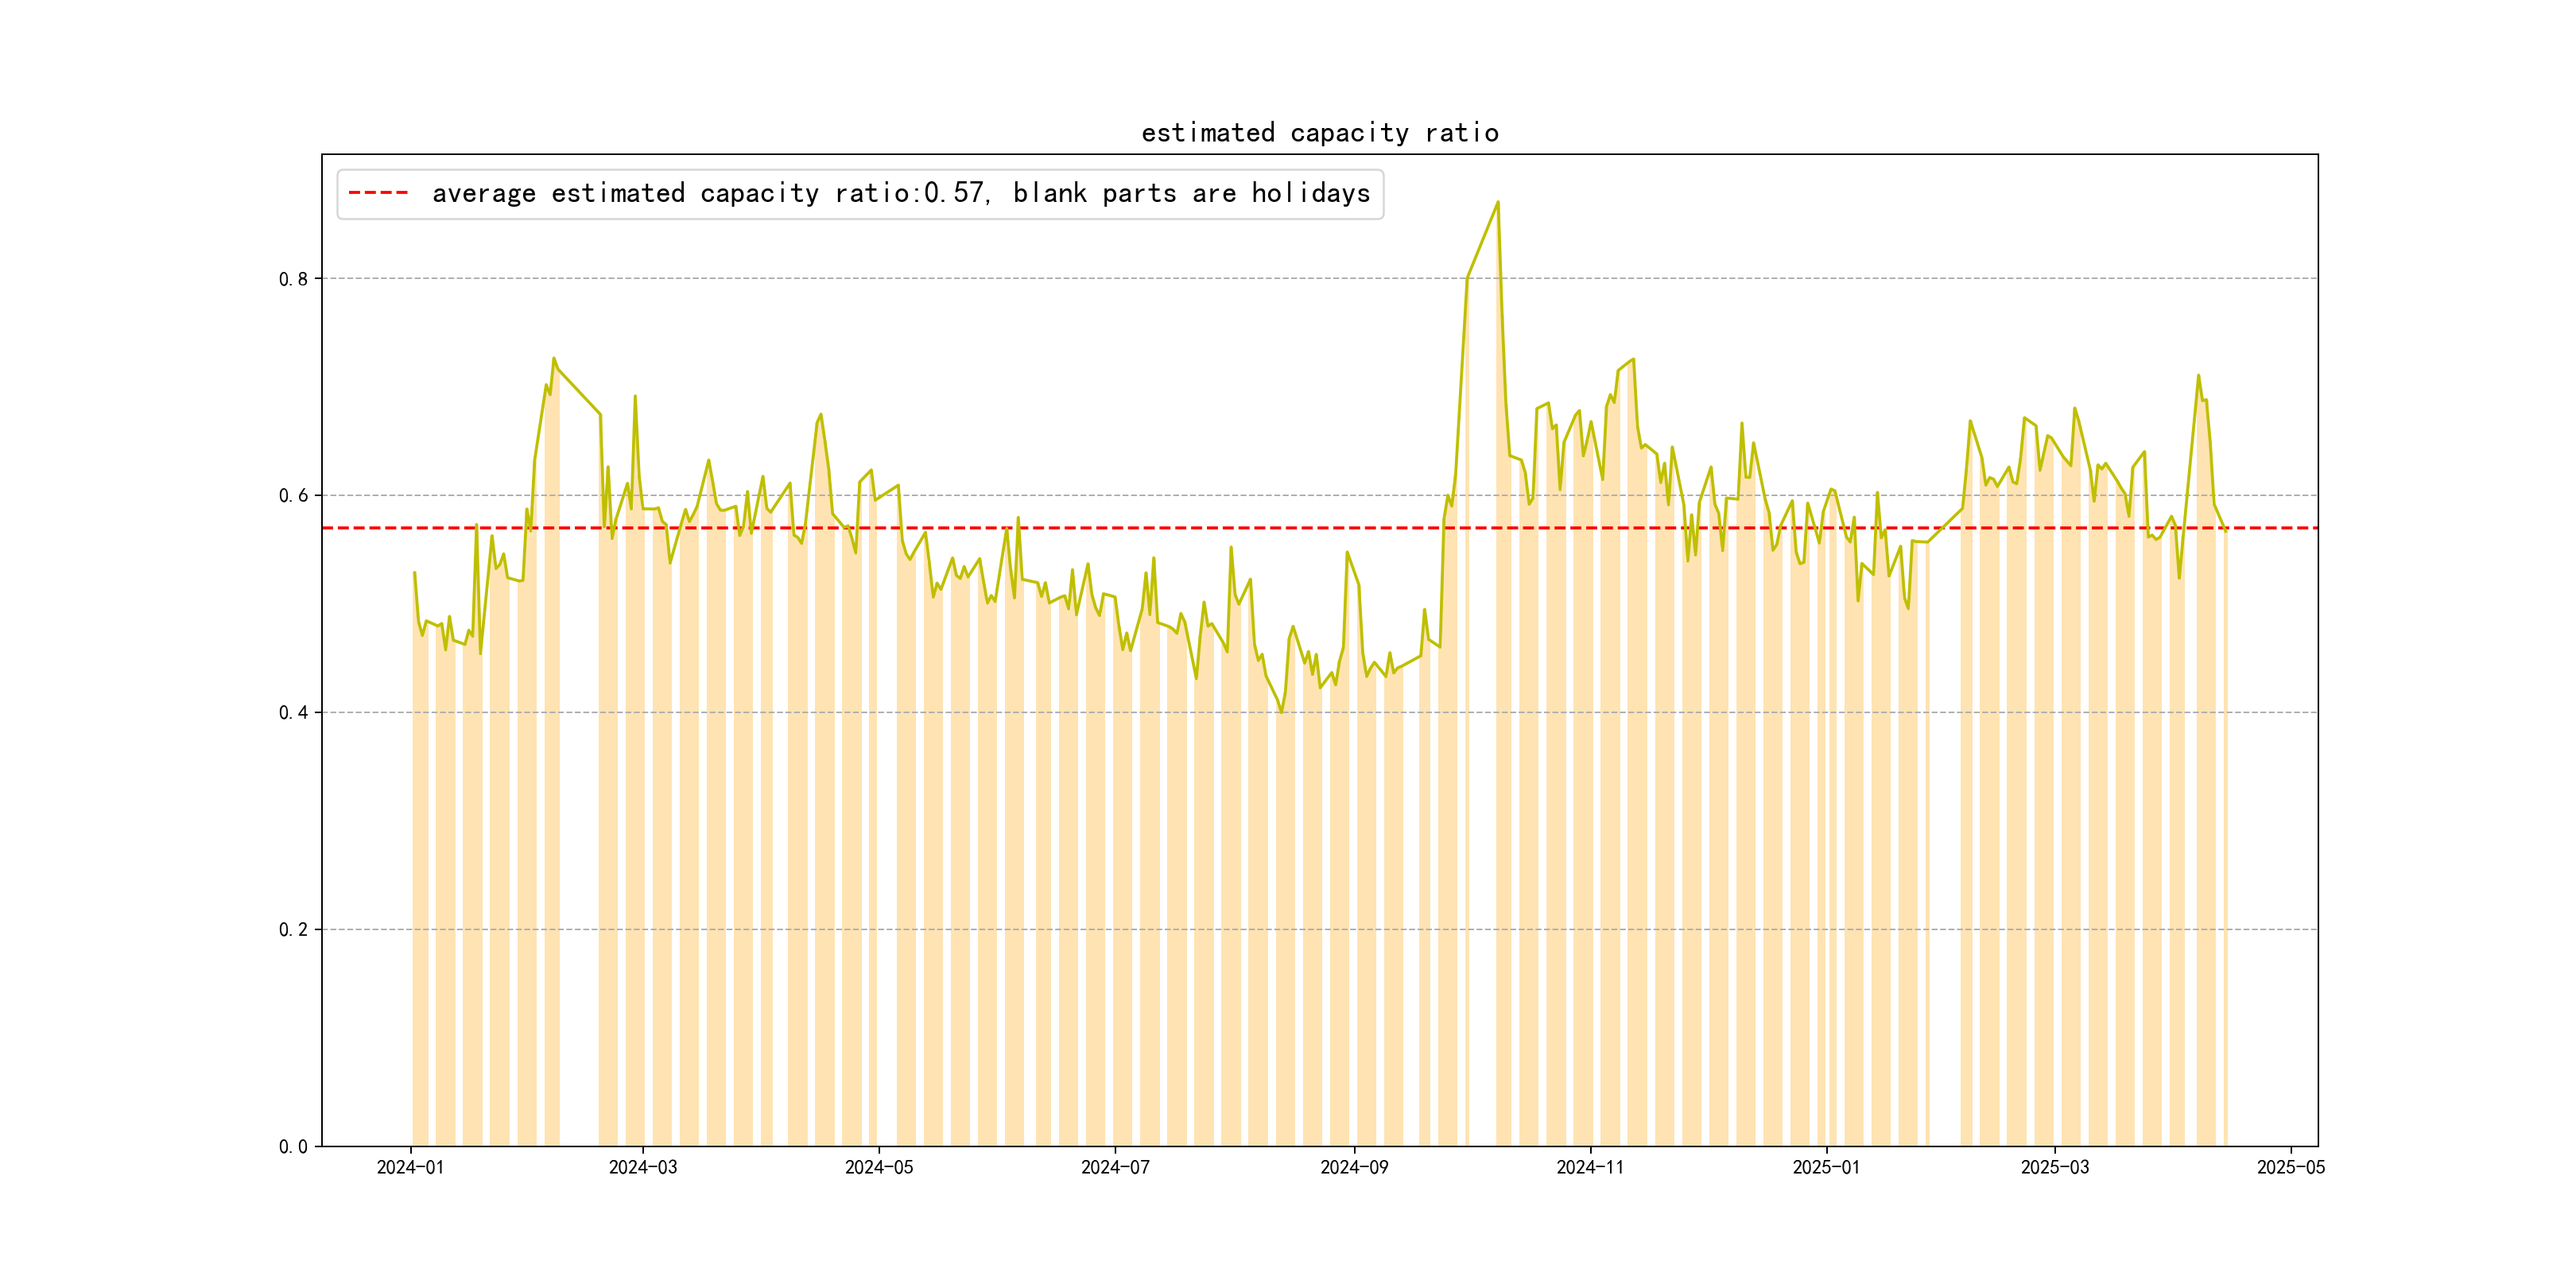Viewport: 2576px width, 1288px height.
Task: Click the 2024-07 x-axis label
Action: [x=1115, y=1167]
